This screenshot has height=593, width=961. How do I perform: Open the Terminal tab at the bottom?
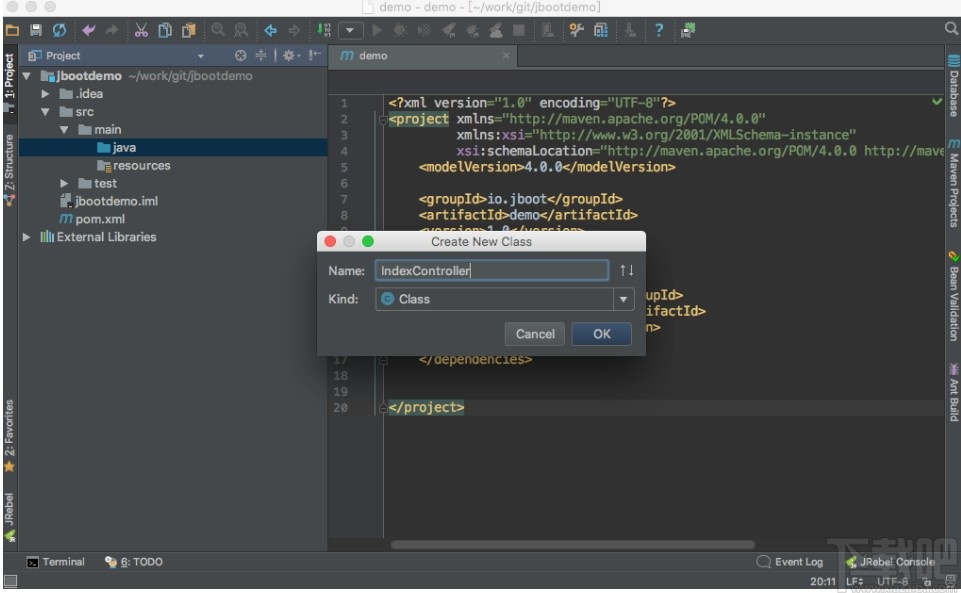coord(56,562)
